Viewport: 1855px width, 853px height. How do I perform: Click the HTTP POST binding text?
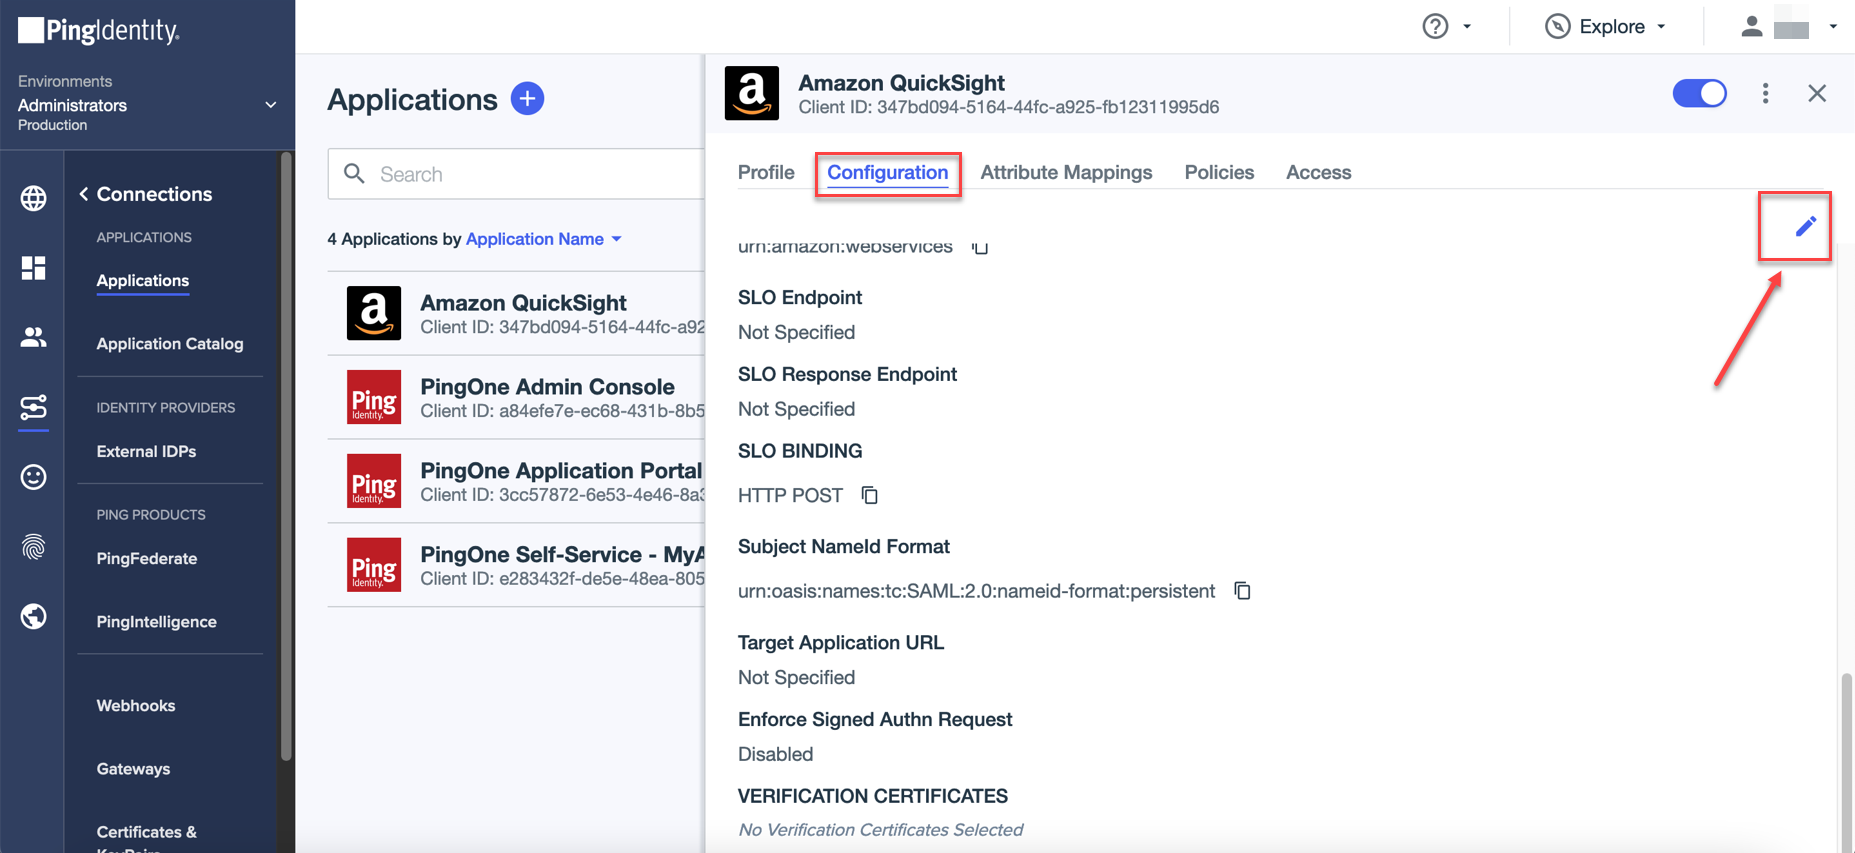tap(790, 495)
